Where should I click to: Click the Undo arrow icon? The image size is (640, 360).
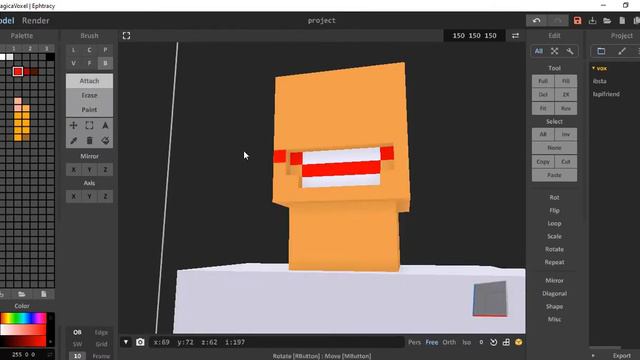536,20
